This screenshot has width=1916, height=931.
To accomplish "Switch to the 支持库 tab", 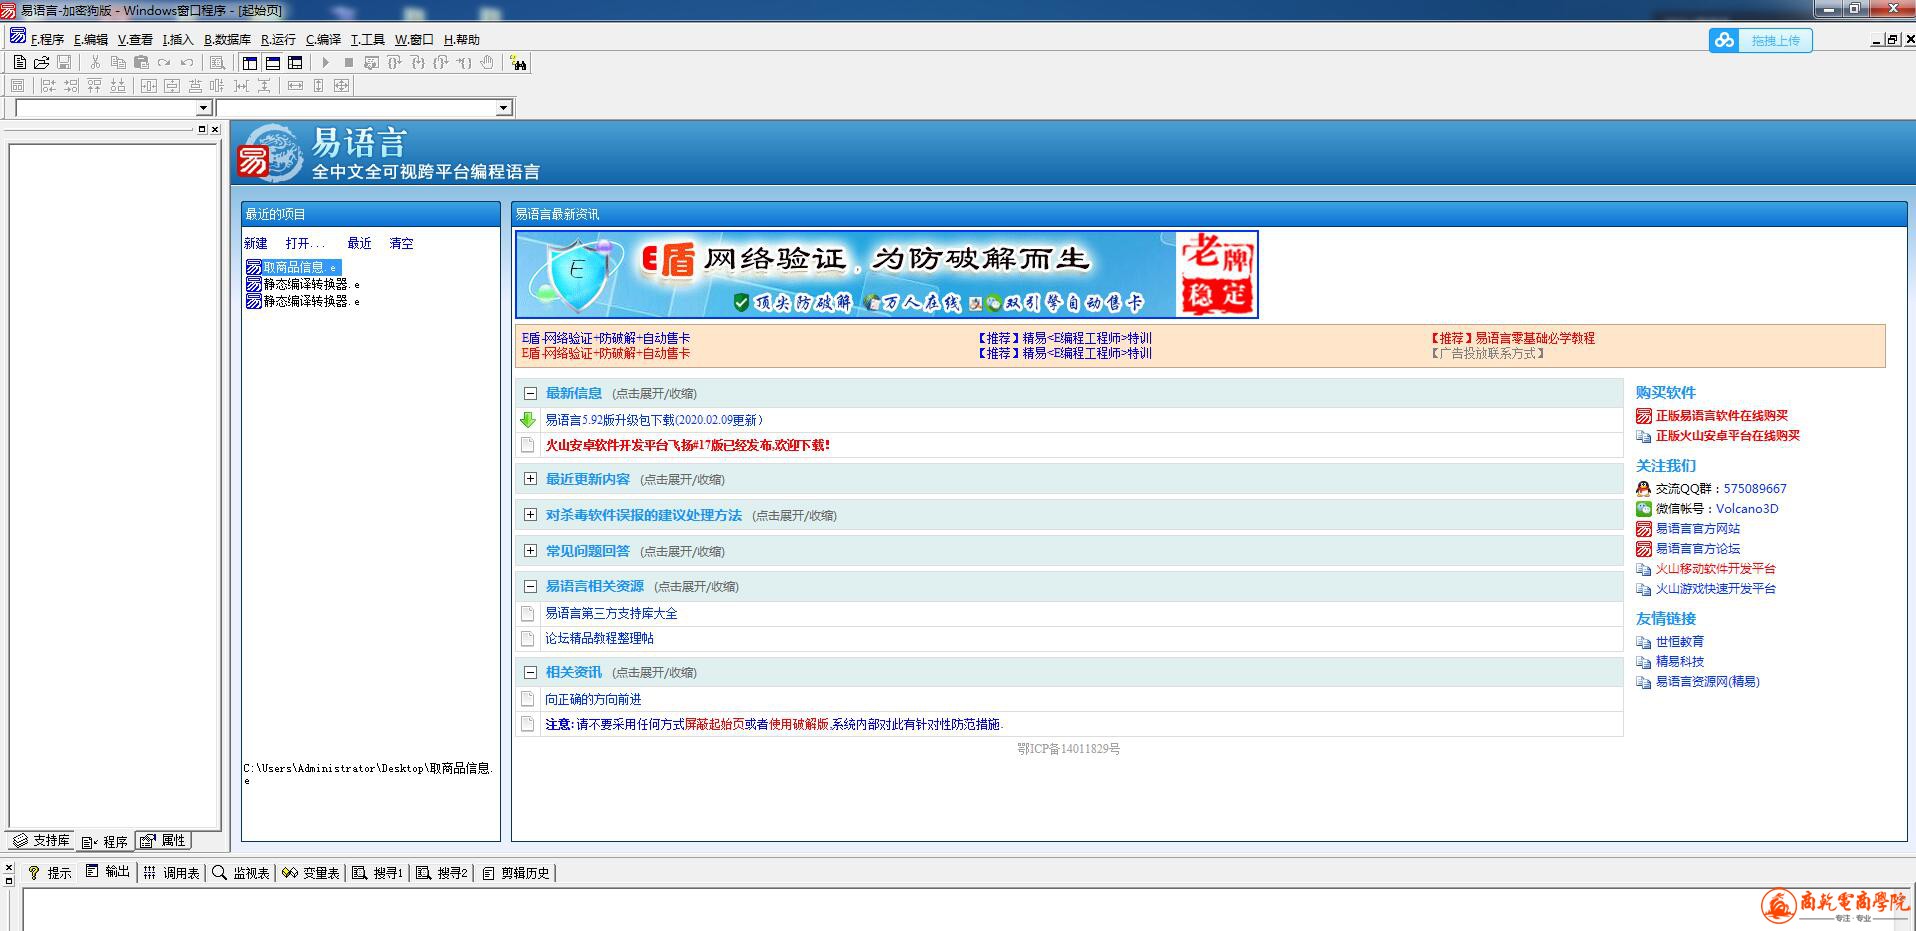I will click(x=42, y=841).
